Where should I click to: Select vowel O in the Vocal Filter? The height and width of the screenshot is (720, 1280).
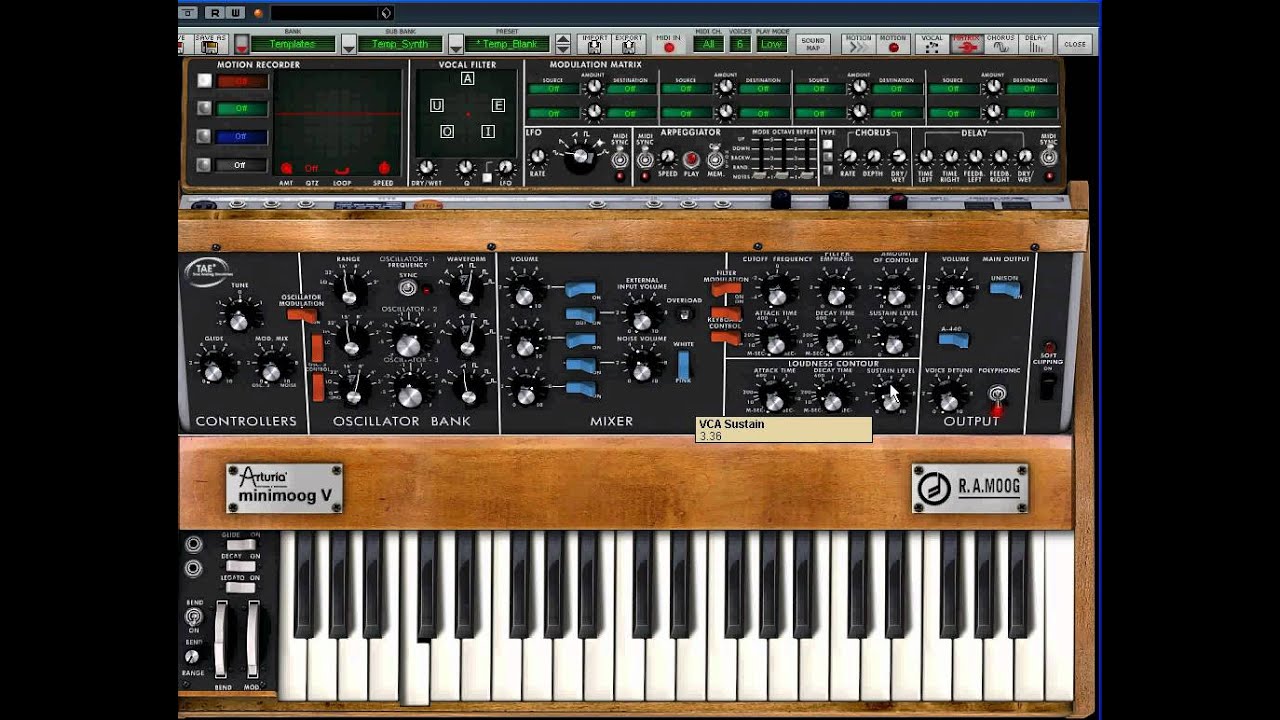[x=447, y=131]
